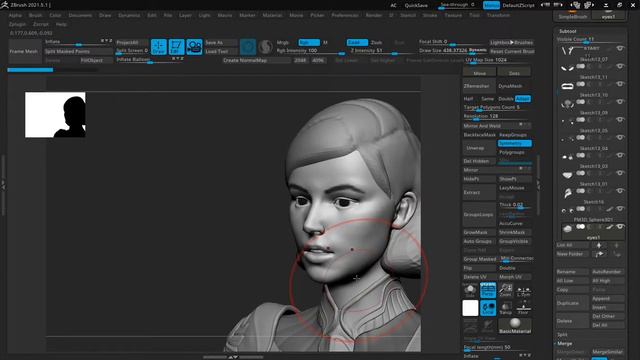Open the Zplugin menu

17,24
